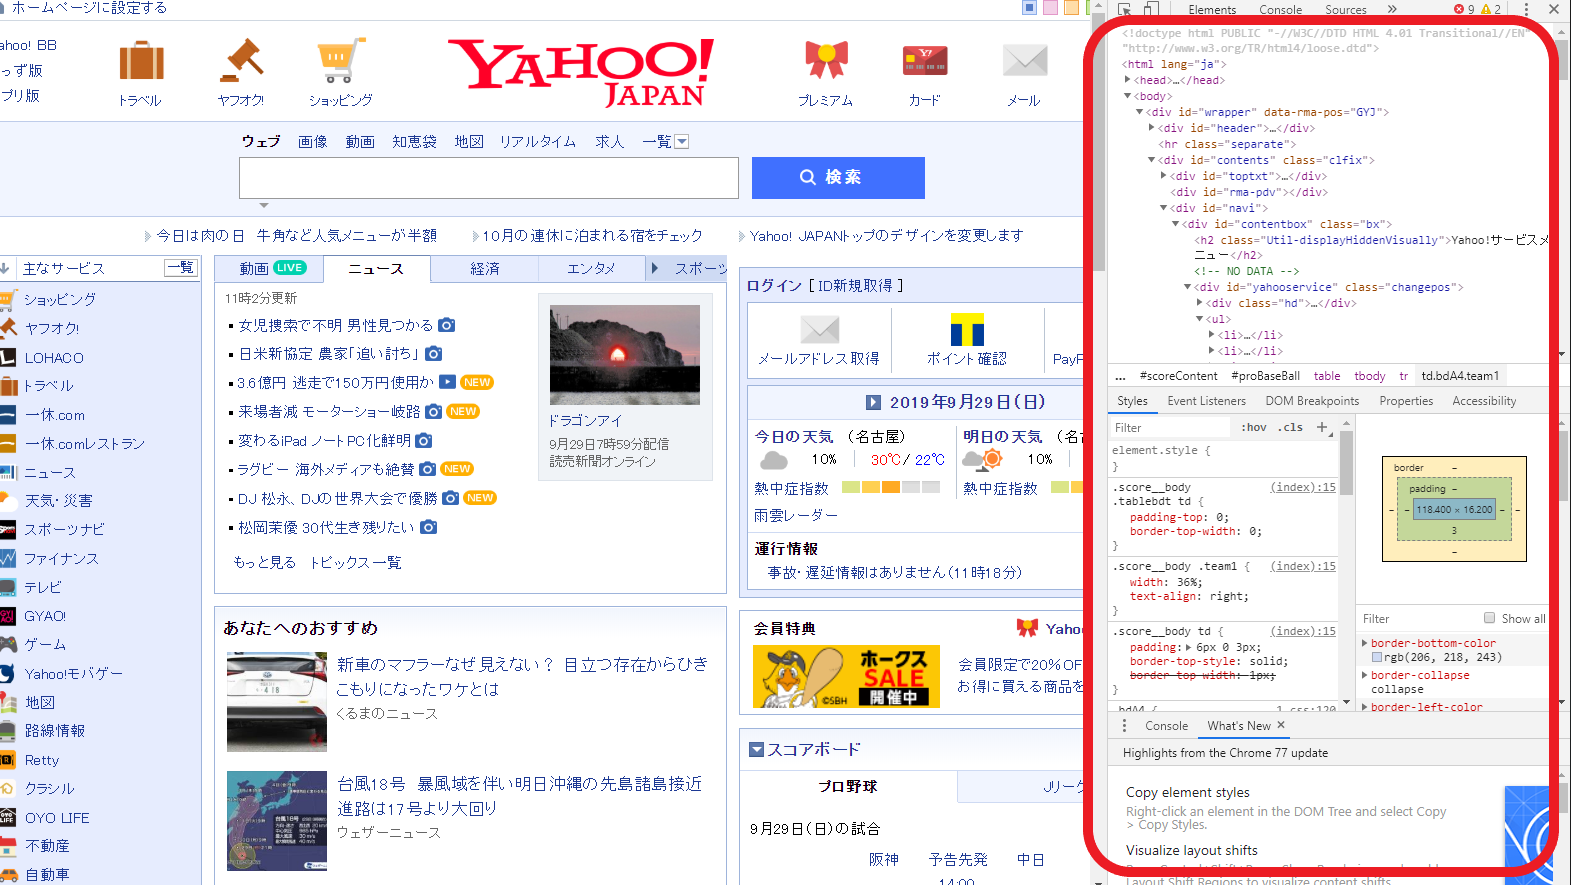Click today's weather cloud icon for 名古屋
This screenshot has width=1571, height=885.
coord(774,460)
